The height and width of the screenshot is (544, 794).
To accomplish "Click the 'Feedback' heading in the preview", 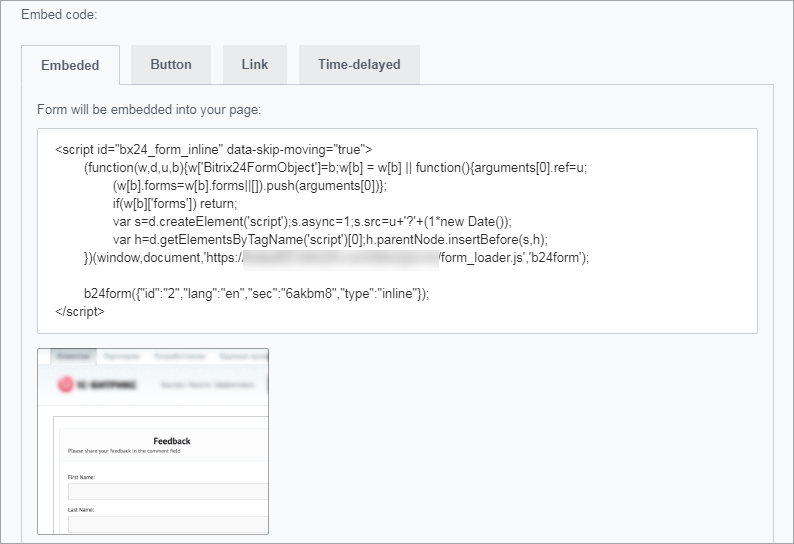I will point(172,441).
